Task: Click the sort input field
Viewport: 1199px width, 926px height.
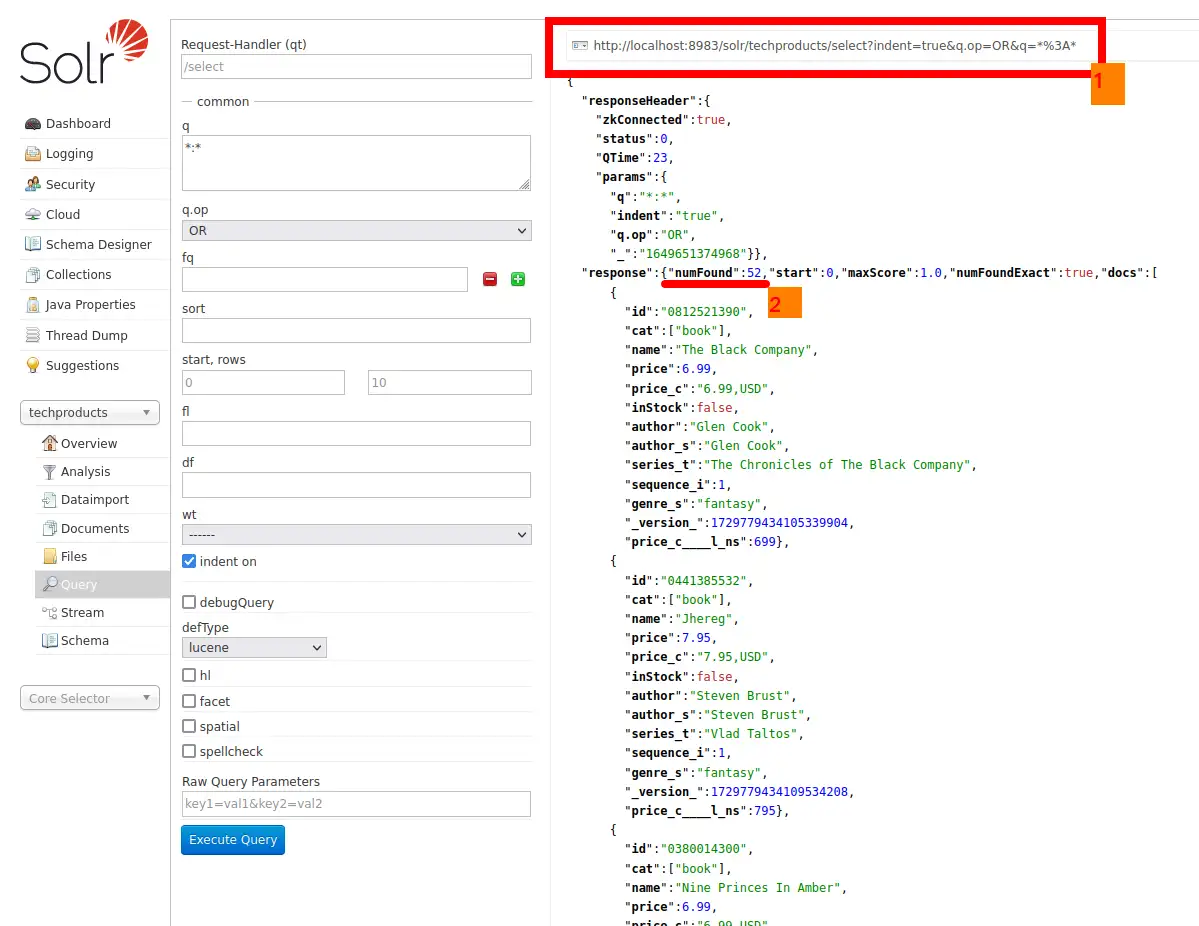Action: tap(356, 330)
